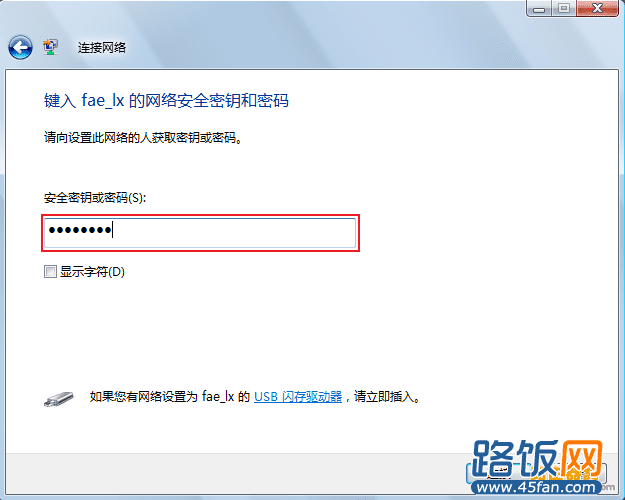
Task: Click the www.45fan.com URL badge
Action: [x=537, y=487]
